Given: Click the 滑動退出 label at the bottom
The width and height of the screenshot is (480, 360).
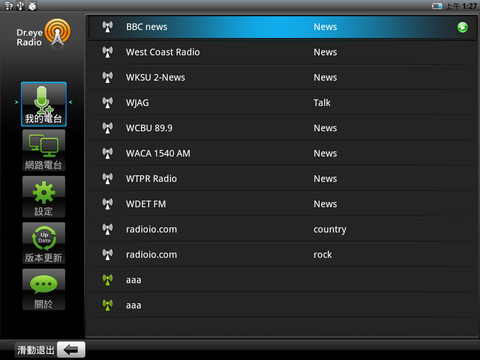Looking at the screenshot, I should click(x=36, y=350).
